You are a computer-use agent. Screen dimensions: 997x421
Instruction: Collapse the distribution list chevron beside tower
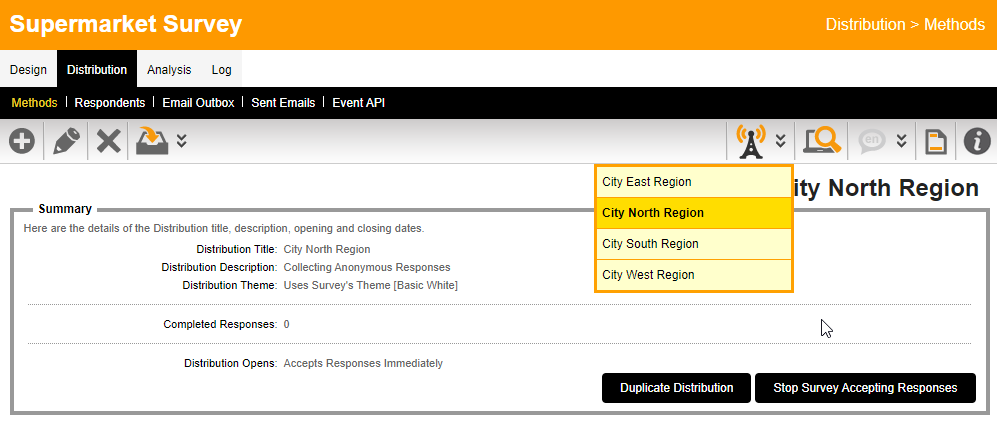780,141
